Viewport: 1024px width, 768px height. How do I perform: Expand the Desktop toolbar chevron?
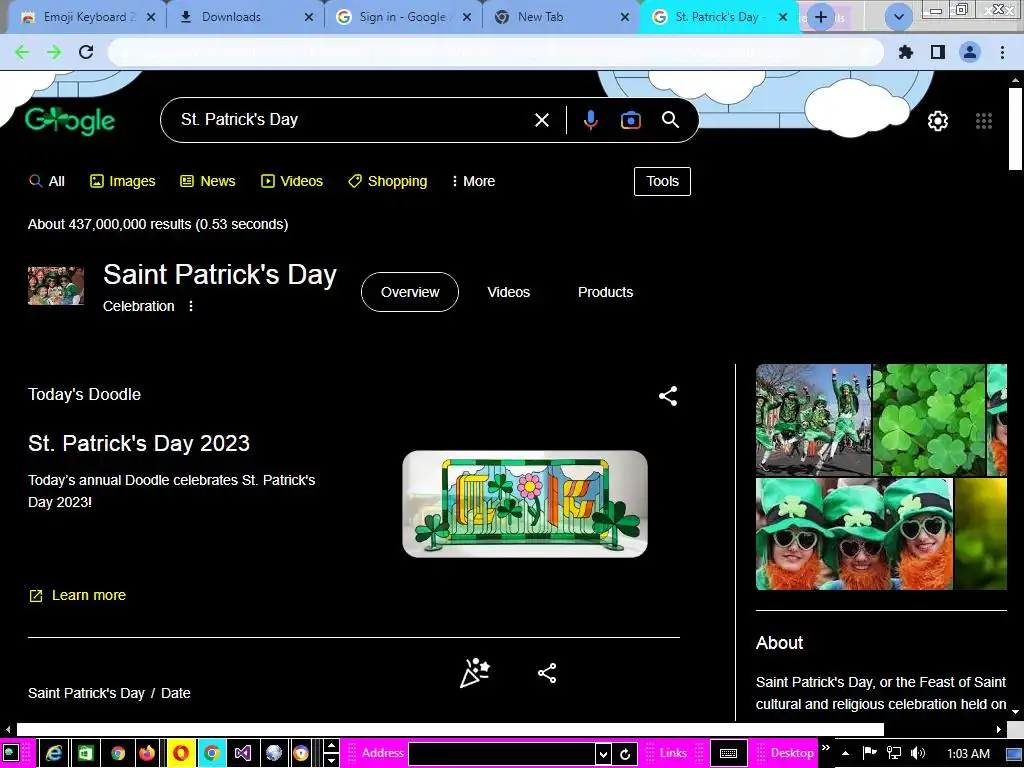(x=826, y=748)
